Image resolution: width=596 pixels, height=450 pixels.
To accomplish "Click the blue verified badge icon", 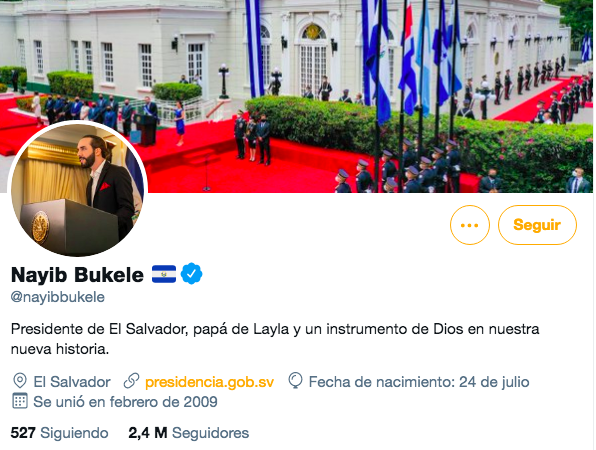I will [x=192, y=274].
